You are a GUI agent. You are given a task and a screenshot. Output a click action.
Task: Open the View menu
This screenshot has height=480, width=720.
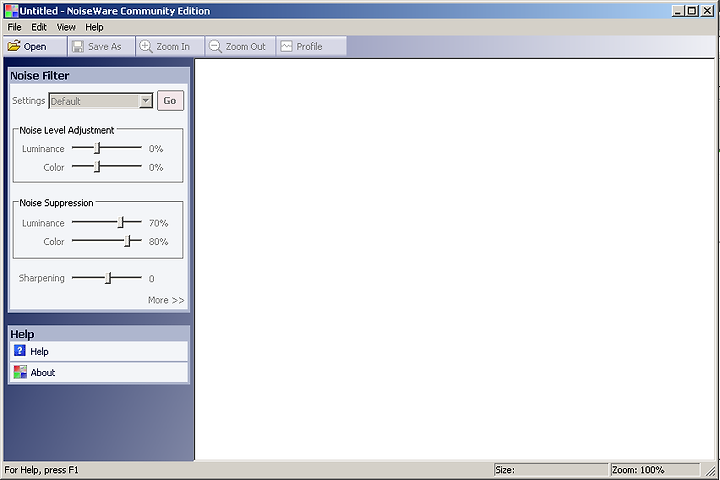[x=66, y=27]
